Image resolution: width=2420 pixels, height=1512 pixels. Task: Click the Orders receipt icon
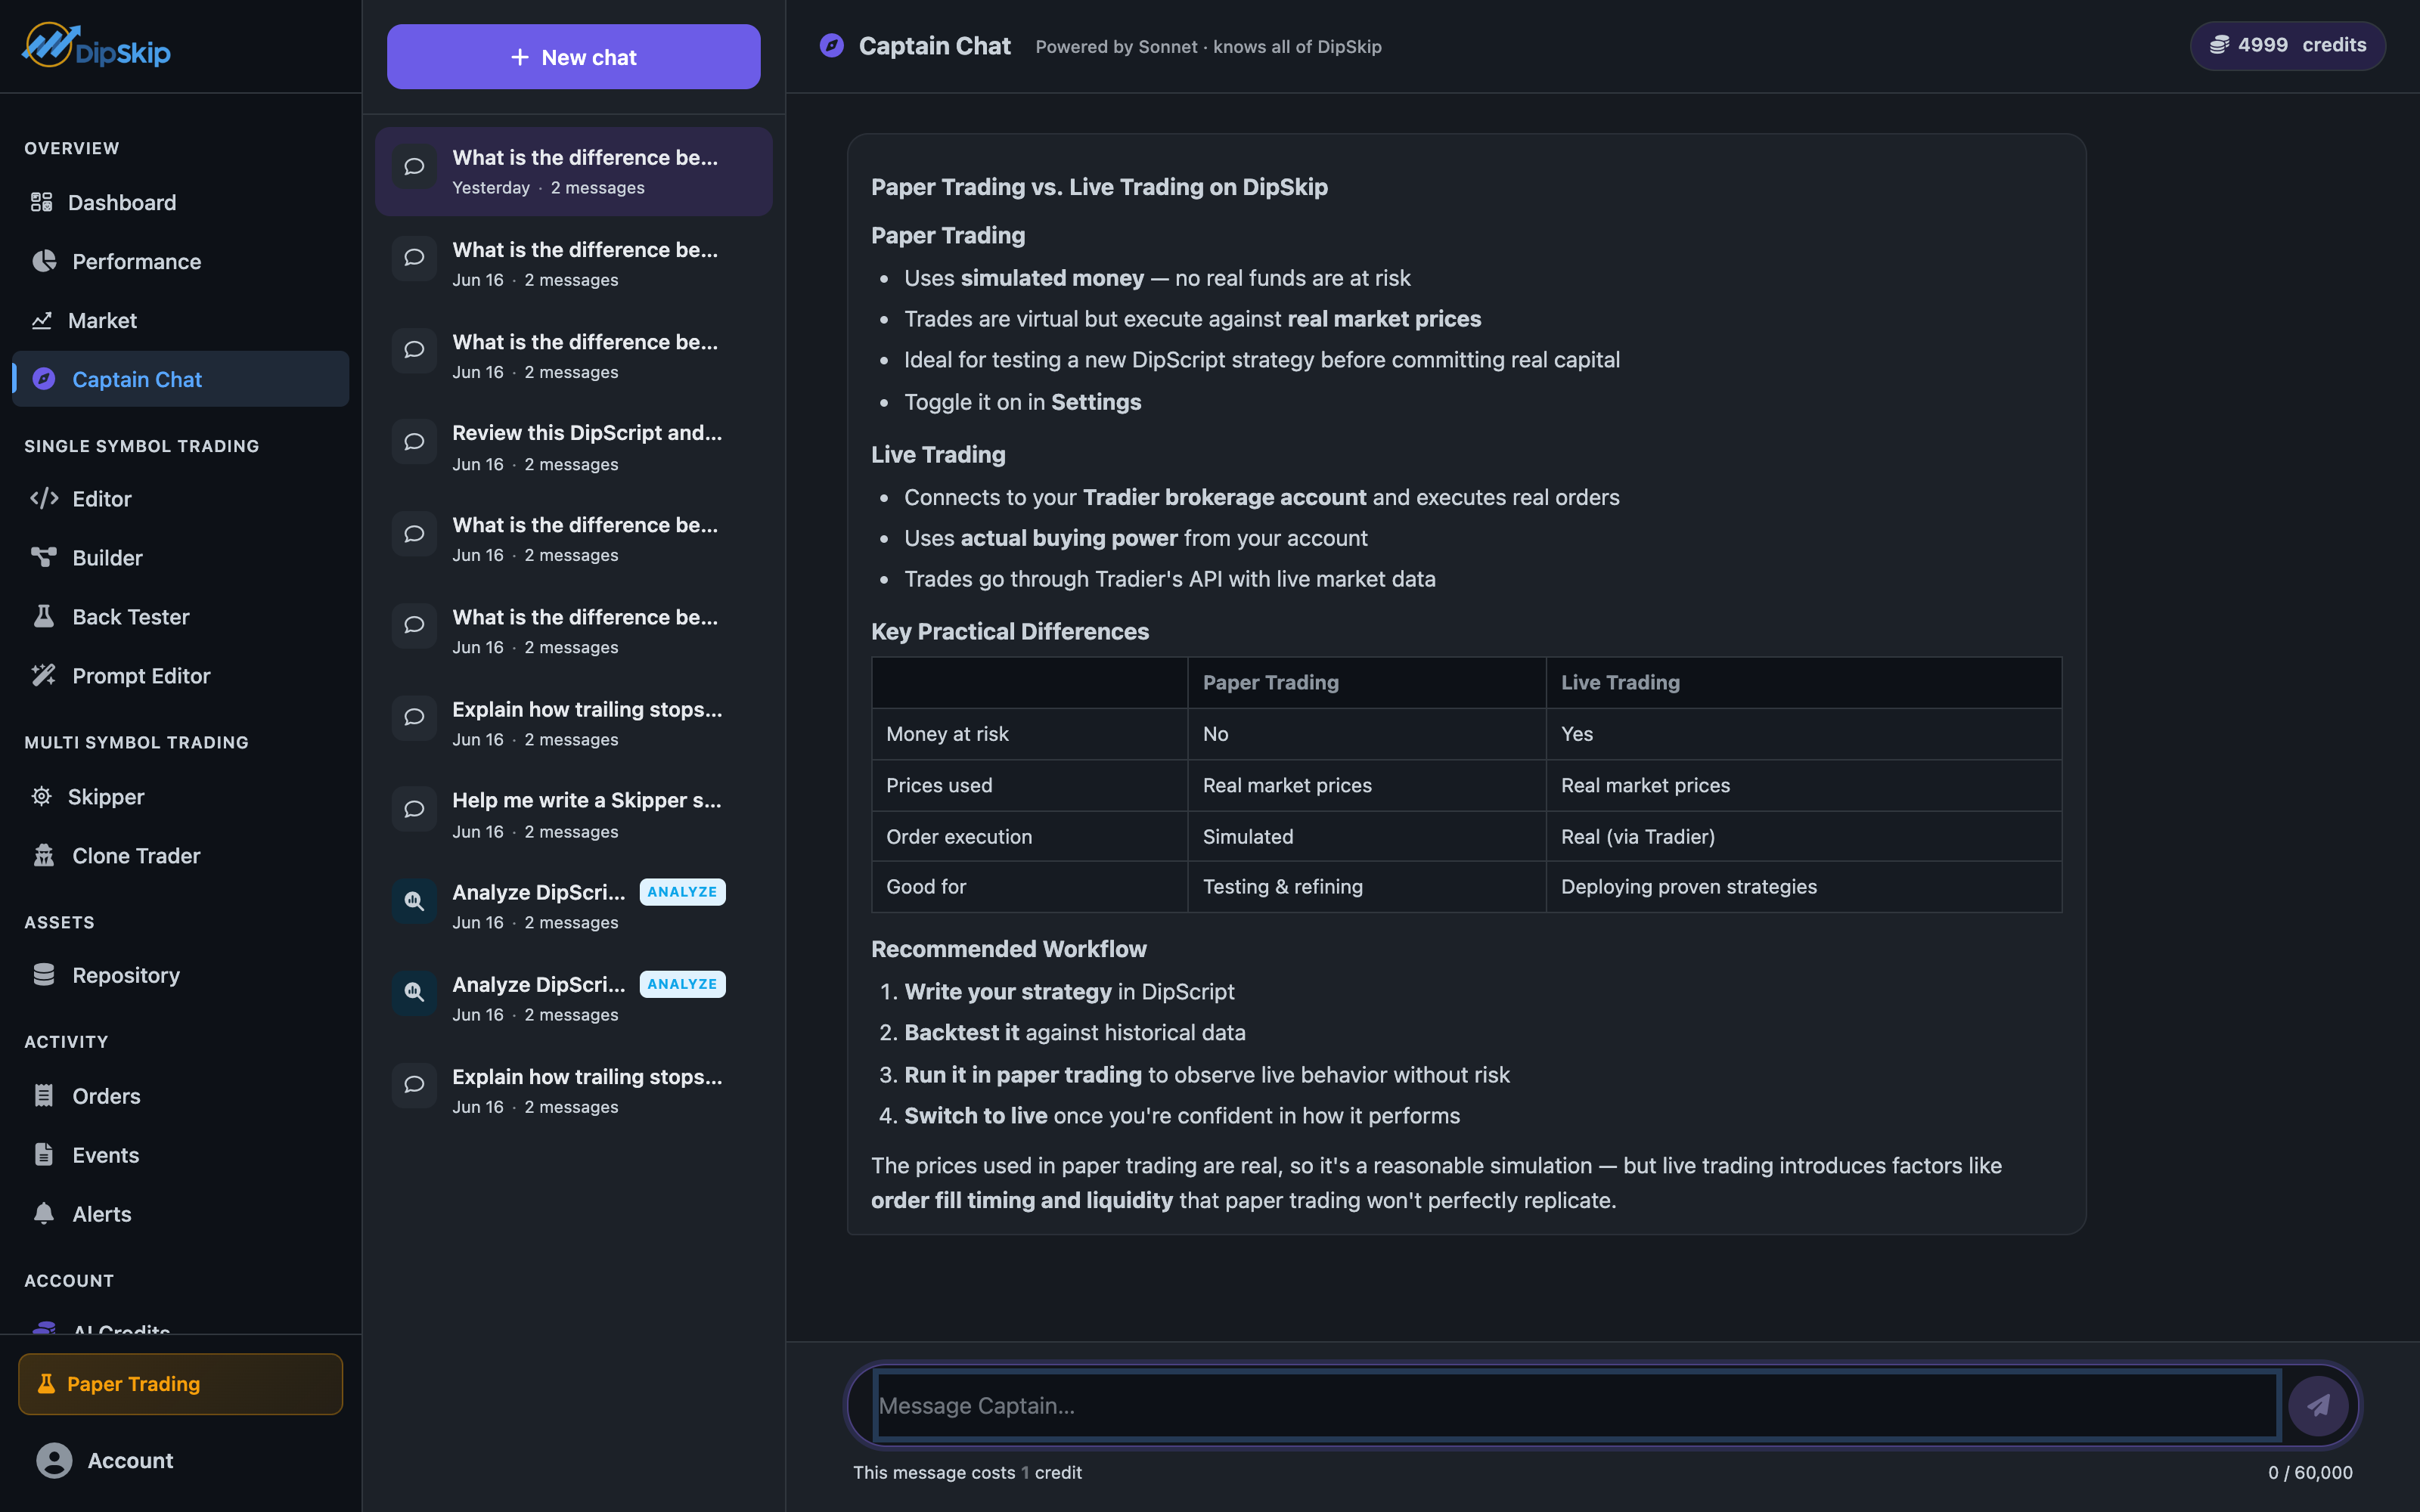tap(44, 1095)
